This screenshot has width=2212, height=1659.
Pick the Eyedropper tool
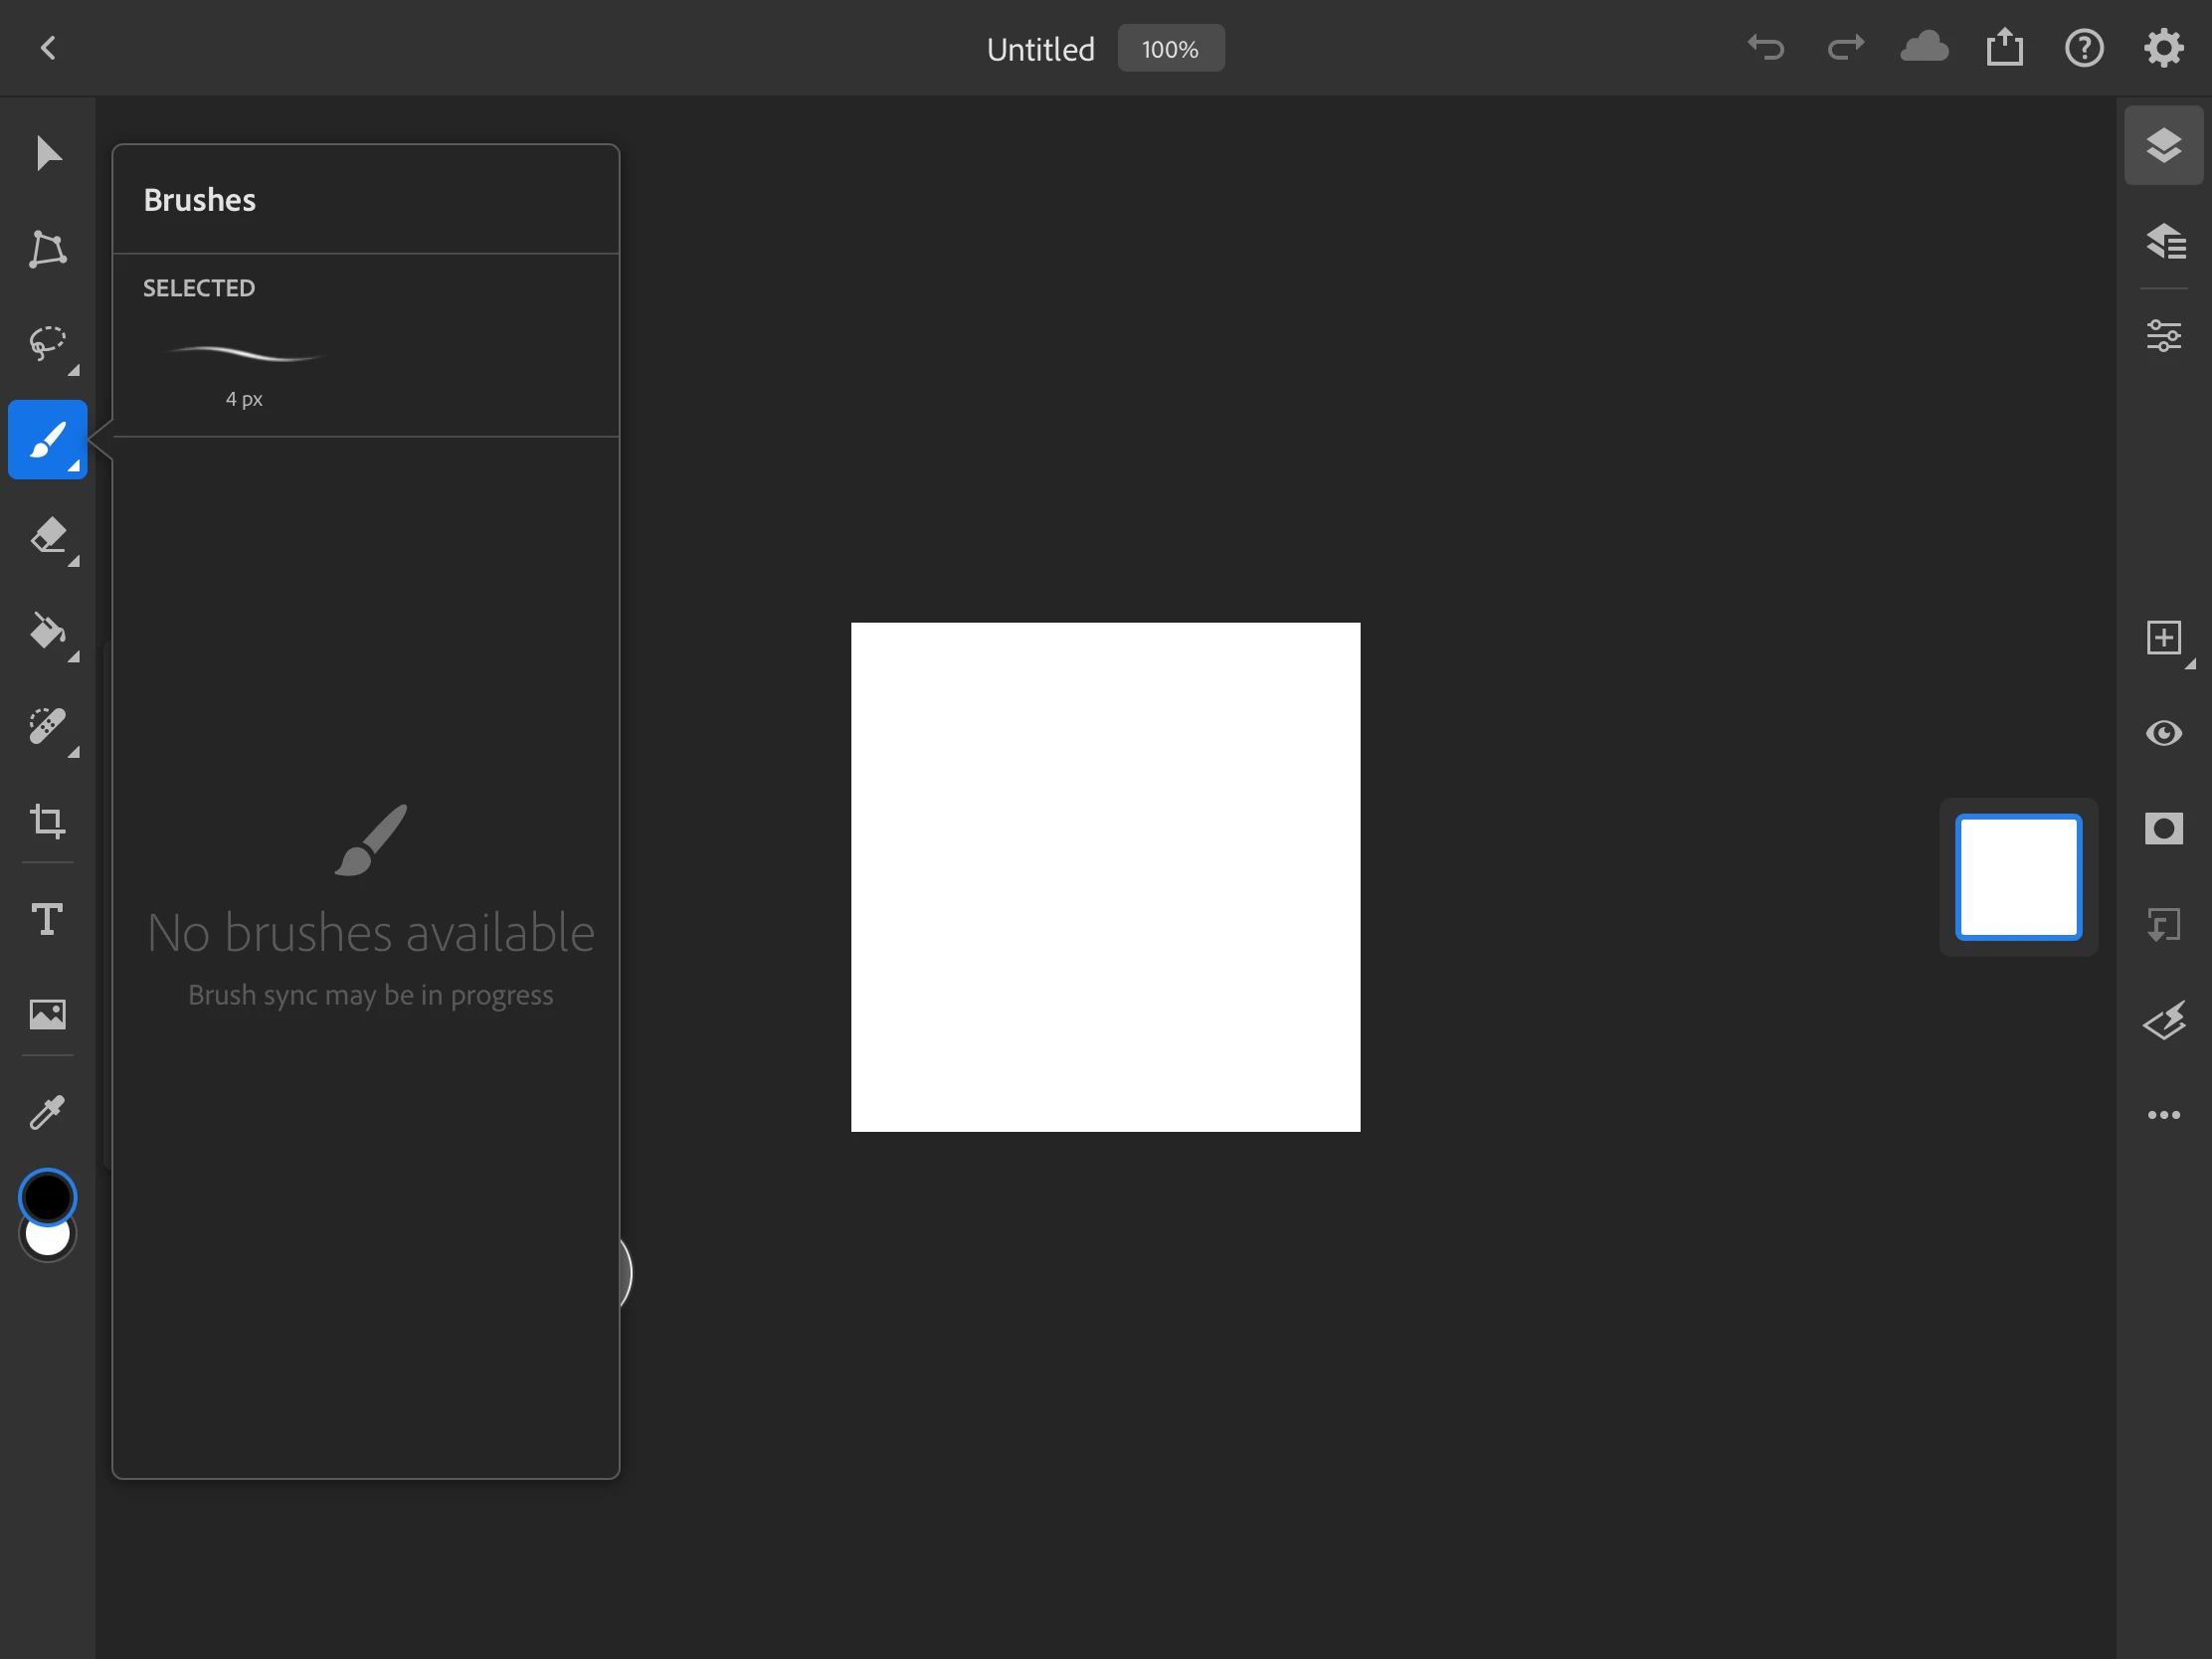(x=47, y=1111)
